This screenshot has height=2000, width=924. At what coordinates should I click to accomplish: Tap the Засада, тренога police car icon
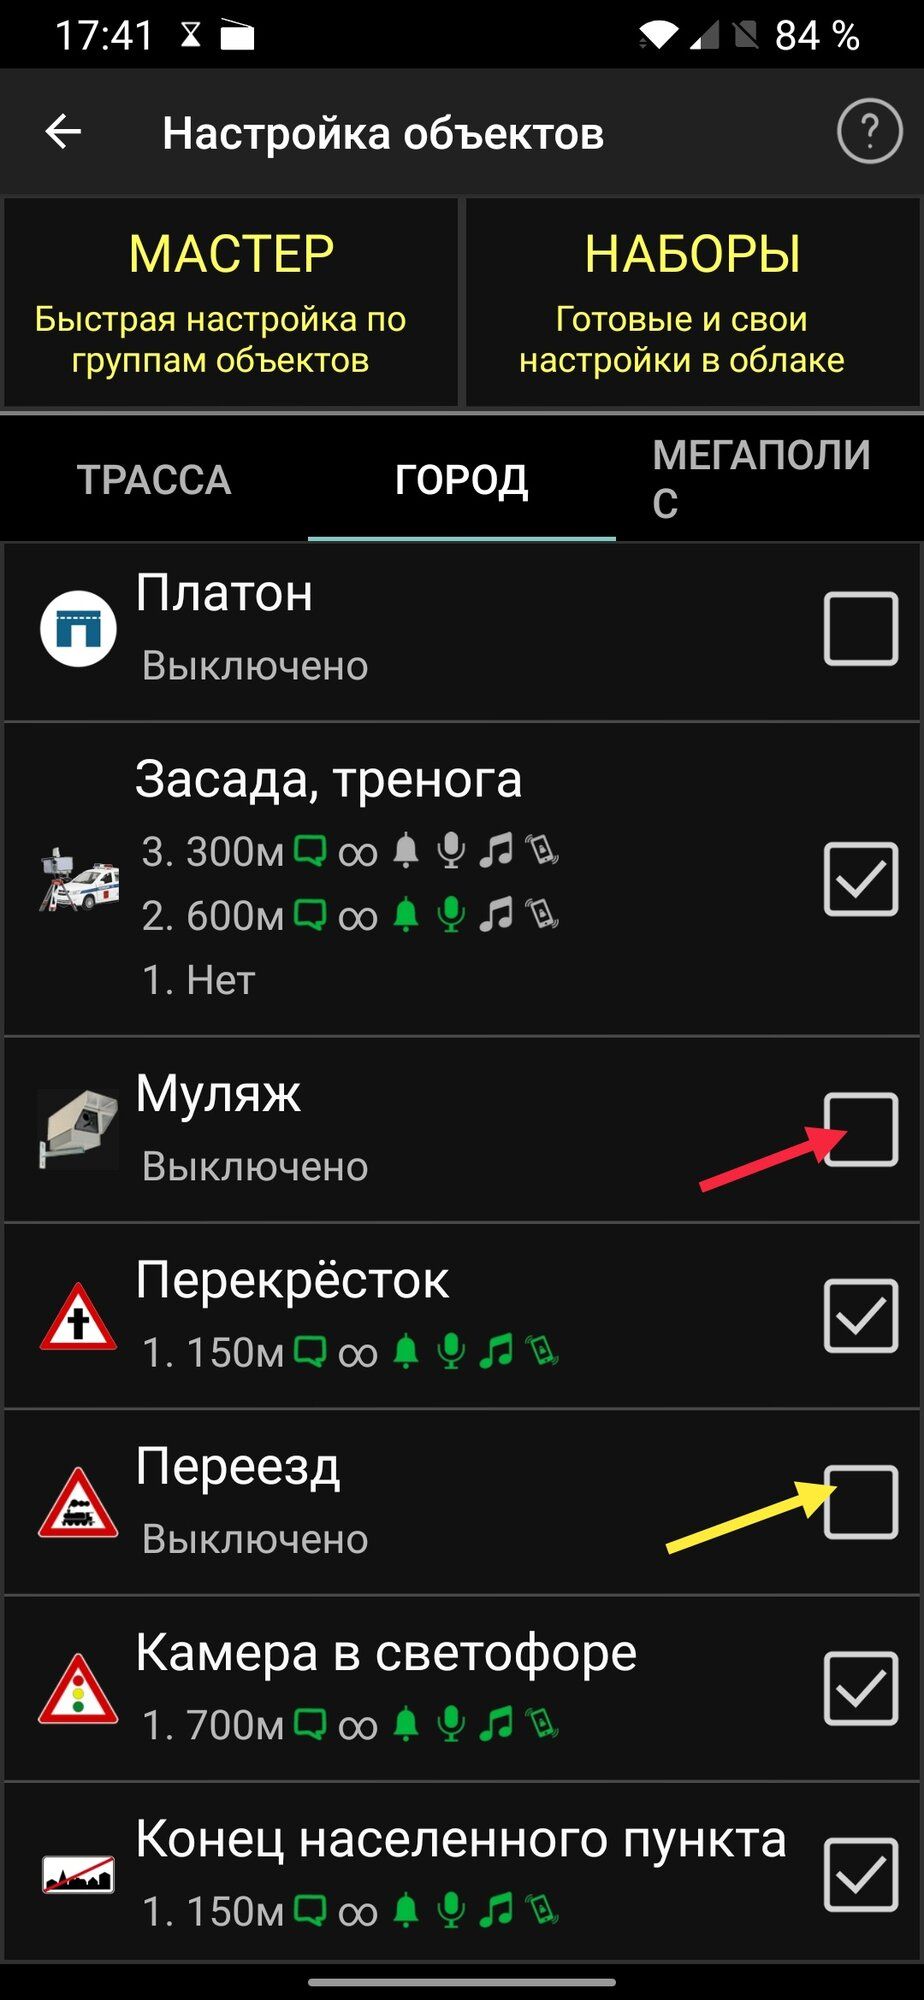click(79, 879)
